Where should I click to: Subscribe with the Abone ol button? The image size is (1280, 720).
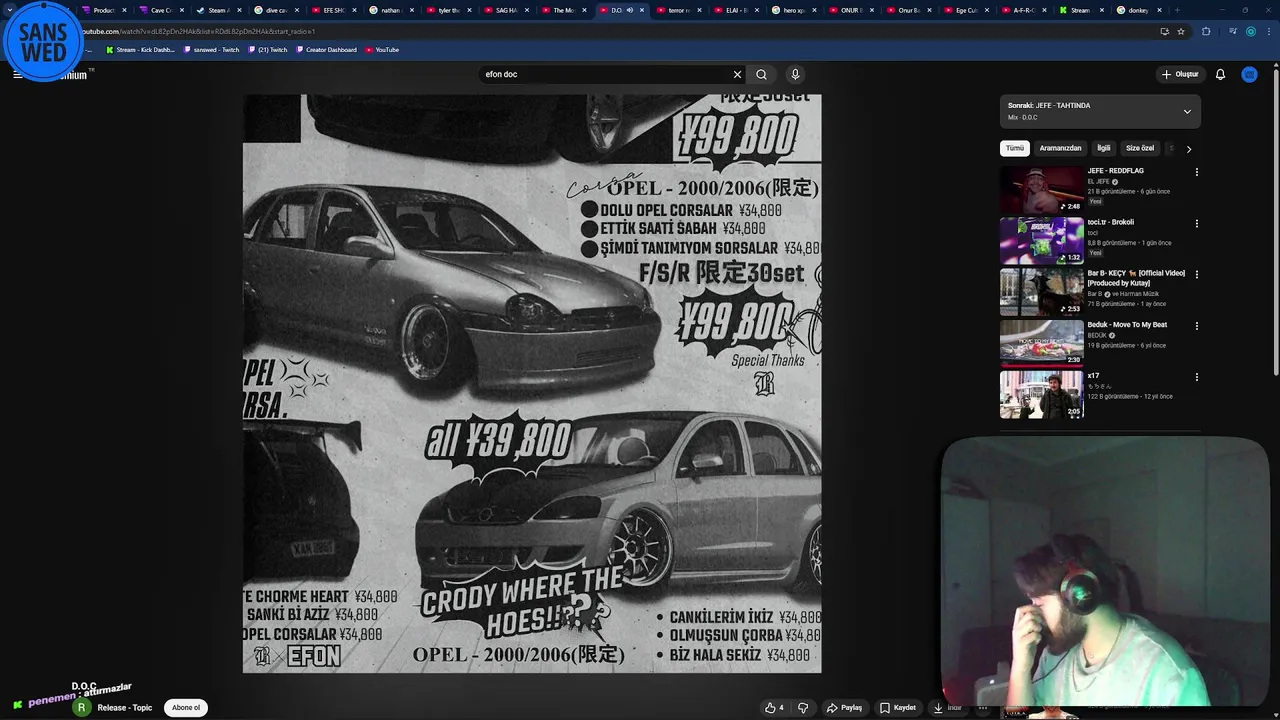click(186, 707)
